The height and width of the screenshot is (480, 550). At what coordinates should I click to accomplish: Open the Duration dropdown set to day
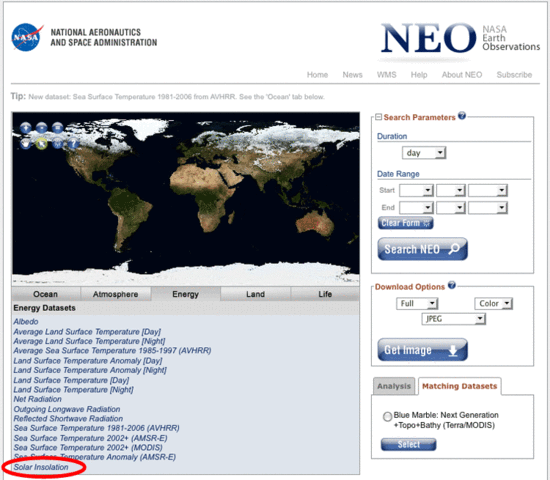click(x=424, y=153)
